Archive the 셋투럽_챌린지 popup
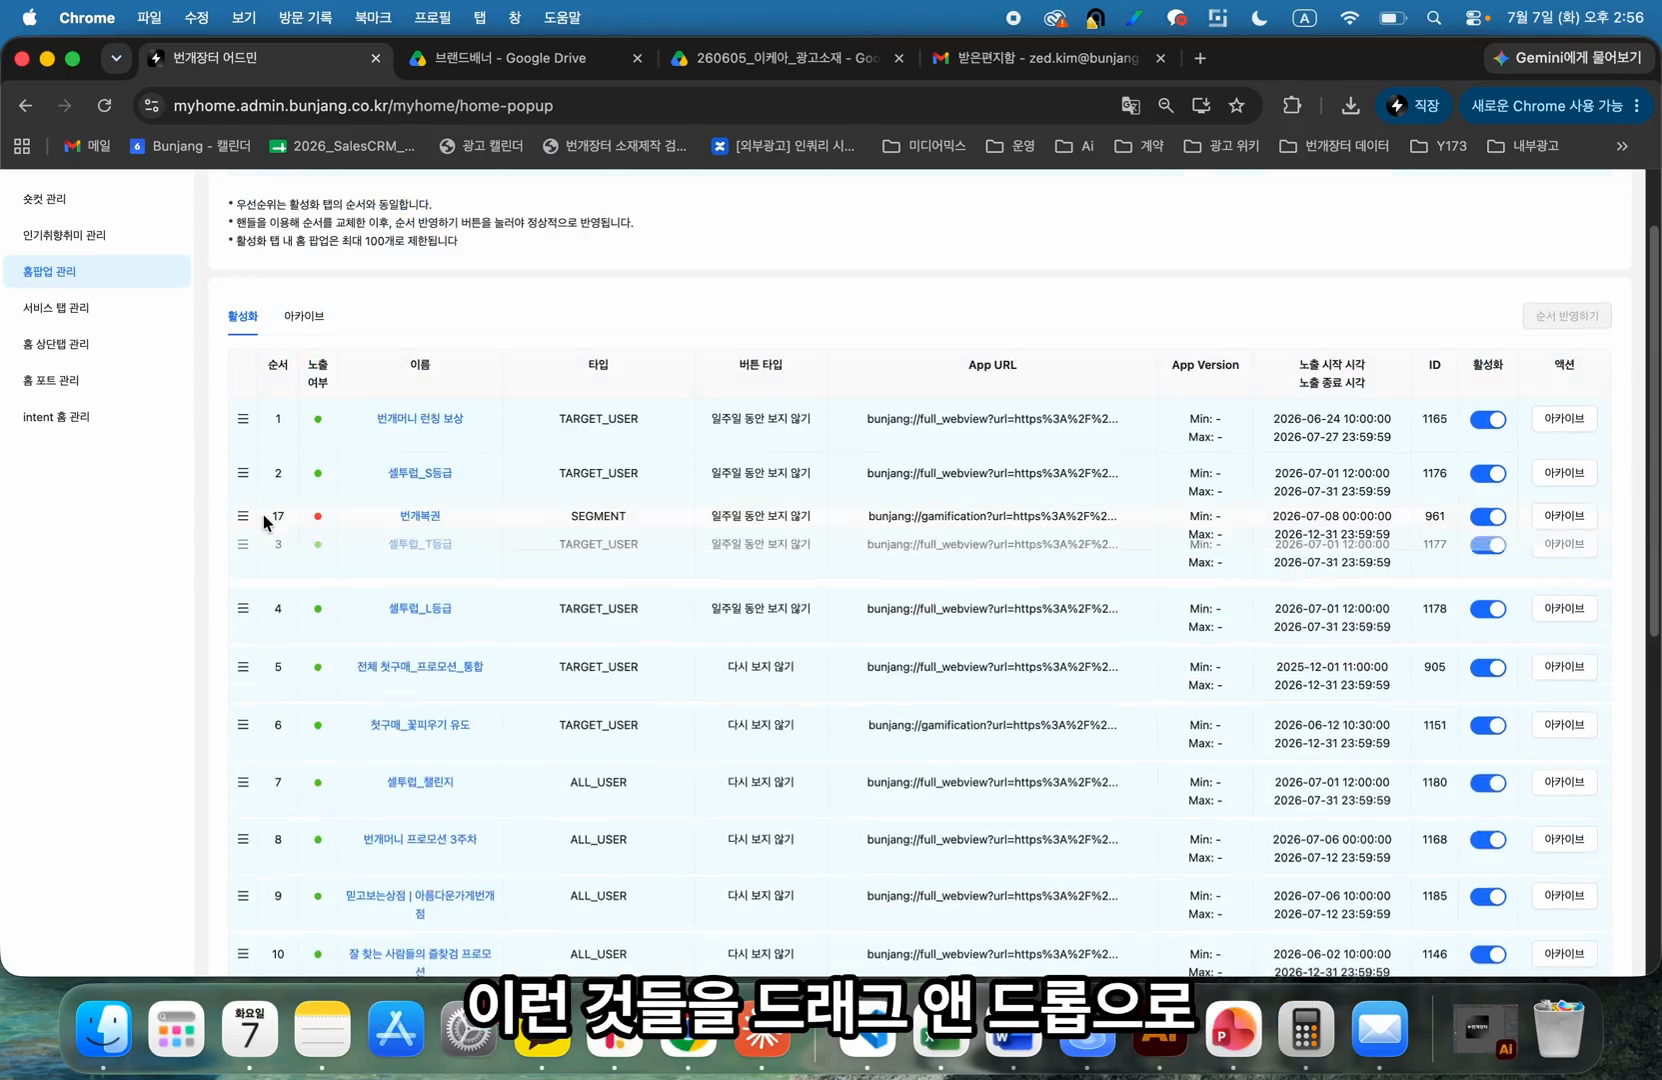1662x1080 pixels. (1564, 782)
